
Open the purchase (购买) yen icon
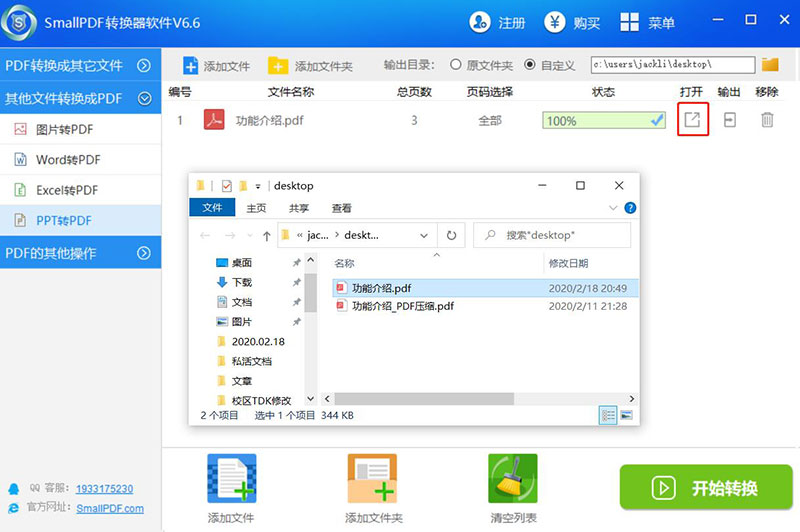tap(555, 22)
